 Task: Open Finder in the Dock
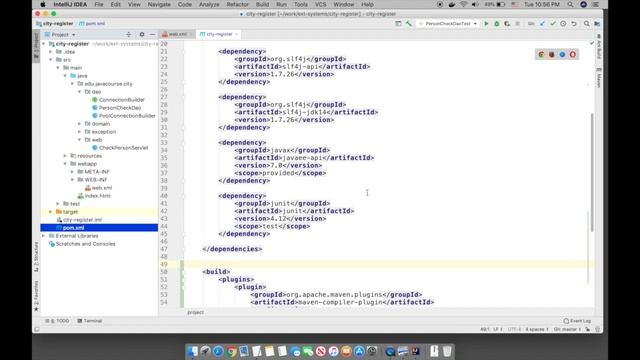coord(193,351)
